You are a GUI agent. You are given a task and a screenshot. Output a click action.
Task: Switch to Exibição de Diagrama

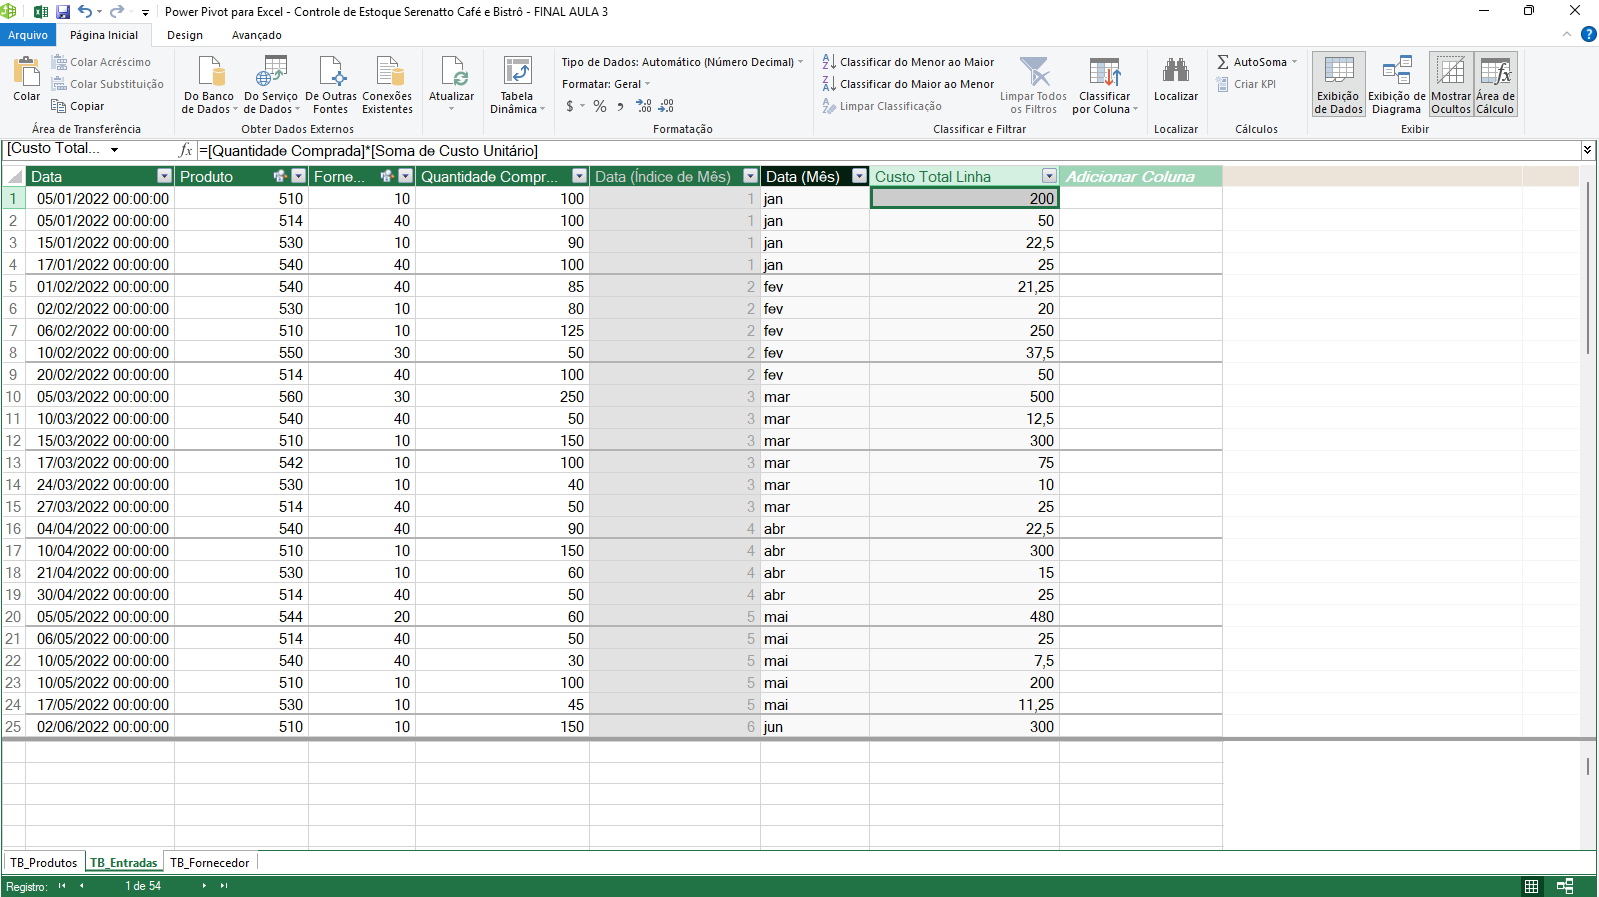coord(1397,84)
